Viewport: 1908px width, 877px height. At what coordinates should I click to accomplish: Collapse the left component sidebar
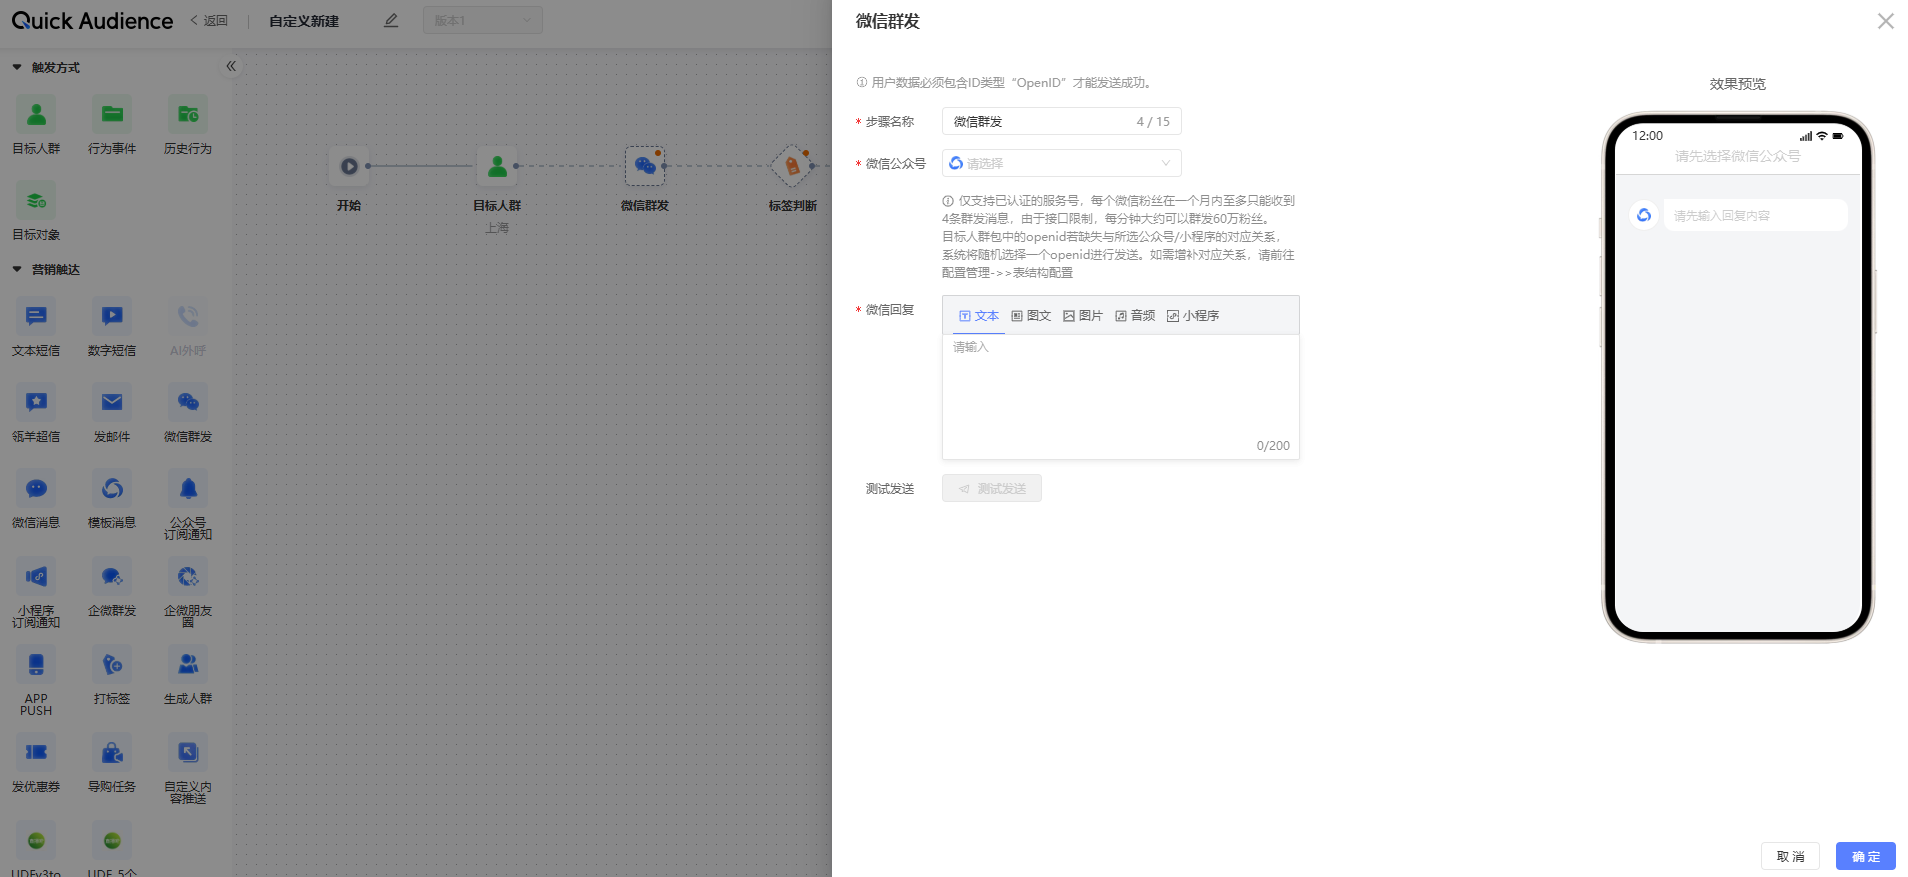coord(231,66)
